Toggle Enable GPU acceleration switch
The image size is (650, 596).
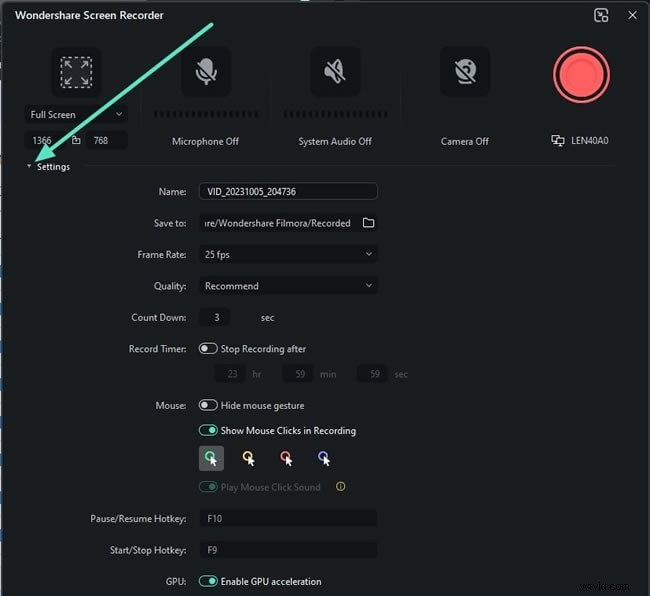[x=208, y=581]
